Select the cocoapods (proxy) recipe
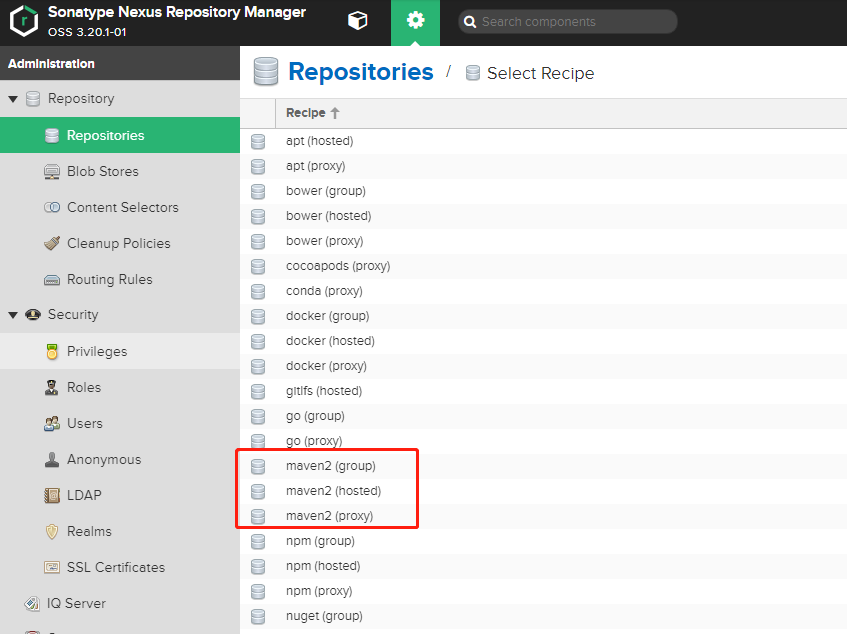Screen dimensions: 847x634 tap(543, 266)
